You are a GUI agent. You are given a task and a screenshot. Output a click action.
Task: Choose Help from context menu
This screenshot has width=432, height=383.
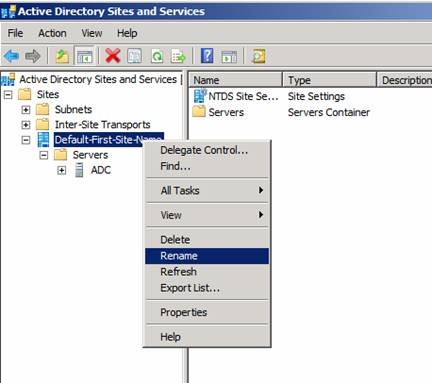pyautogui.click(x=207, y=337)
